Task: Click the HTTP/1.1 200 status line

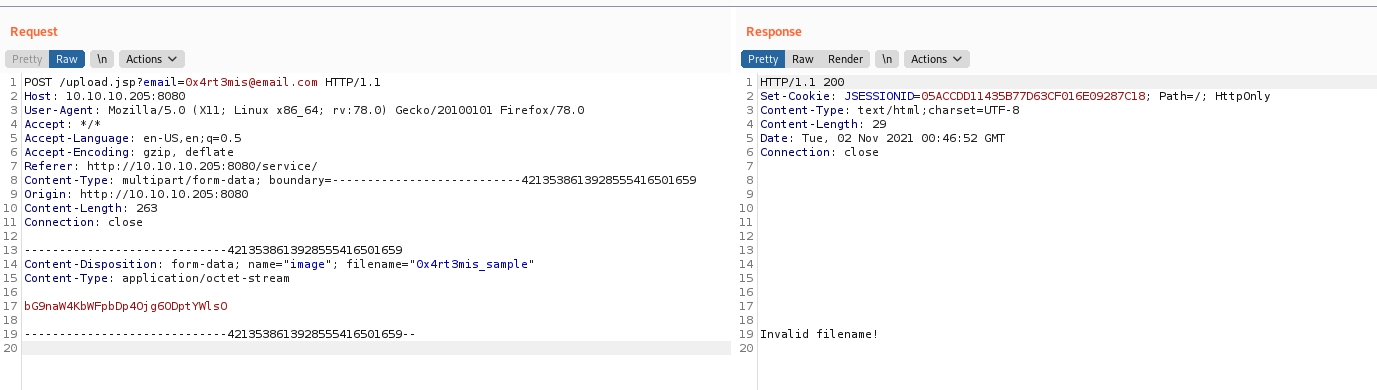Action: point(802,82)
